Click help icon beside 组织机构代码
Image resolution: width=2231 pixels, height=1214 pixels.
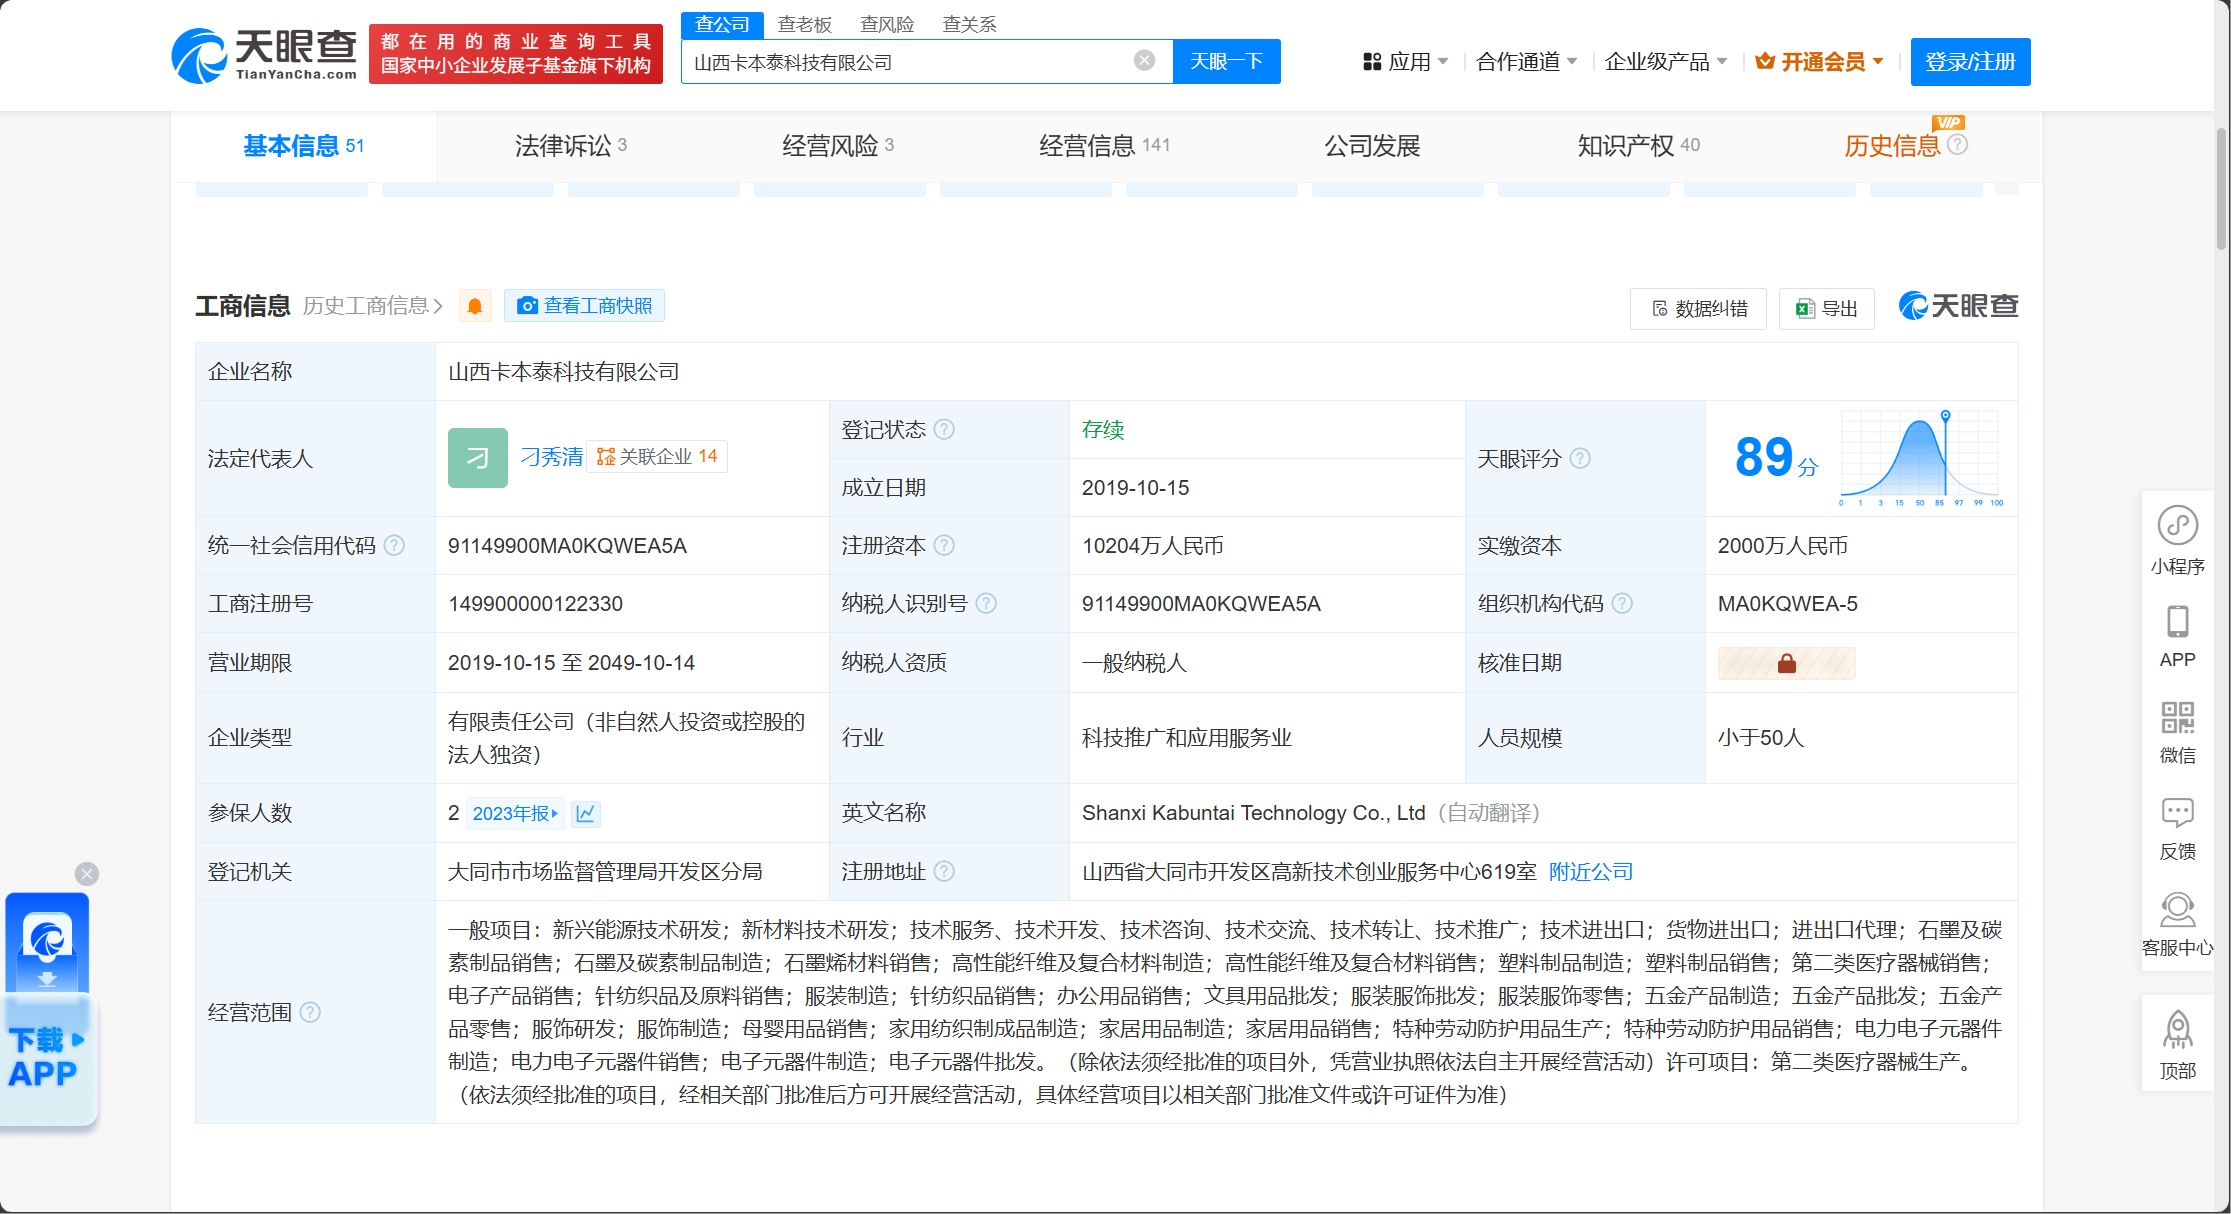[x=1622, y=604]
